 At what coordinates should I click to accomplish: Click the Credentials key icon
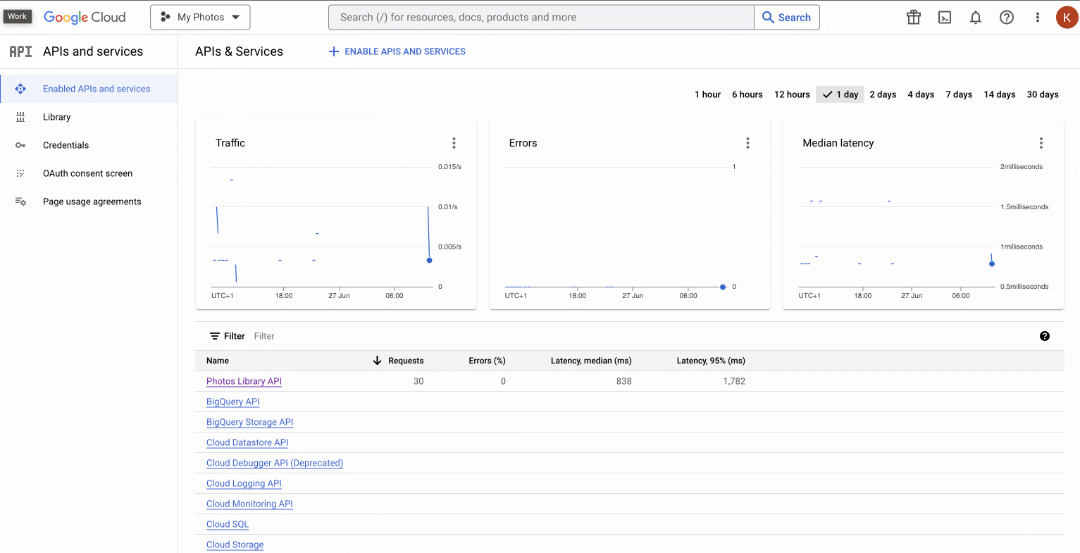20,145
